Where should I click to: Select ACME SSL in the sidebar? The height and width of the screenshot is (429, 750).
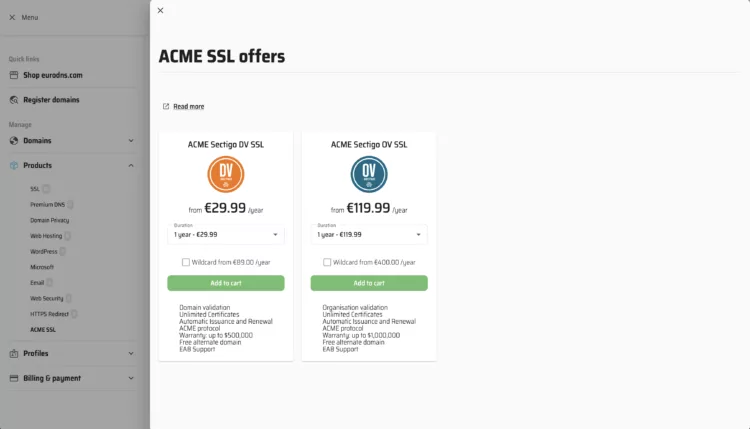[43, 329]
